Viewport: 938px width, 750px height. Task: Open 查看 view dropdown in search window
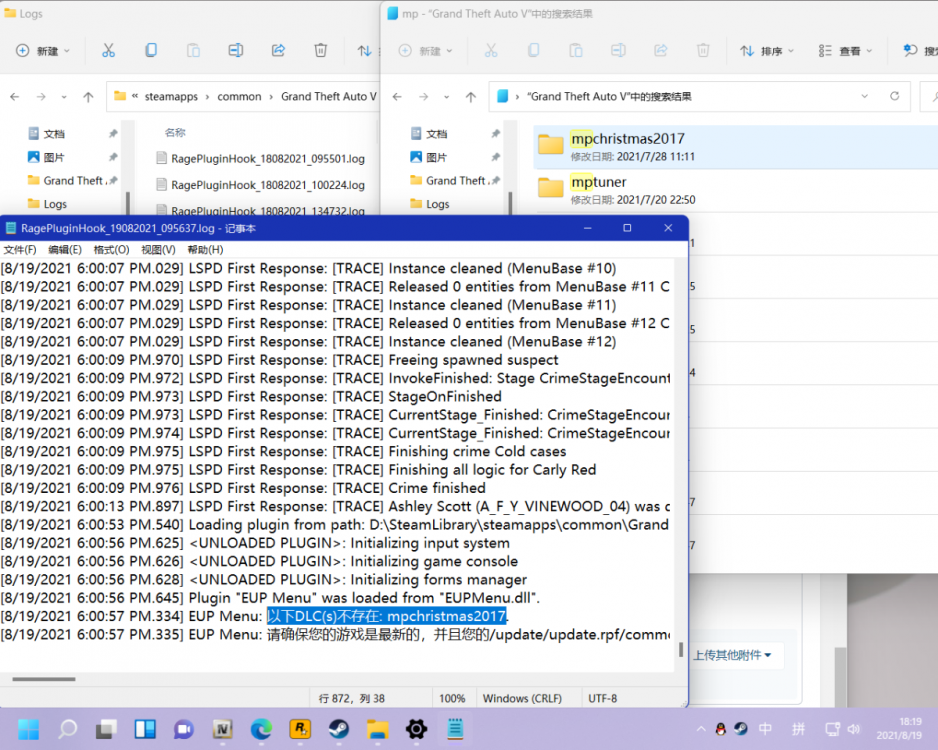point(845,51)
